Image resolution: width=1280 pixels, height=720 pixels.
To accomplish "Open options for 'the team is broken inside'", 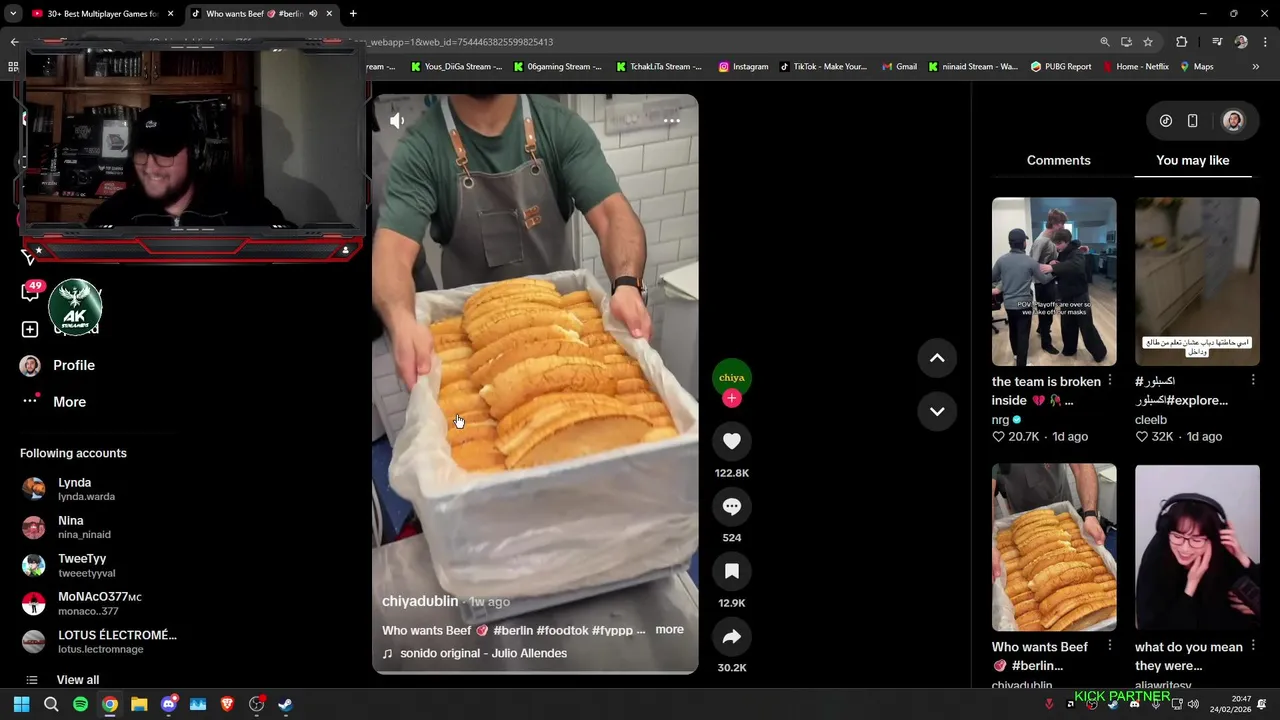I will [x=1110, y=381].
